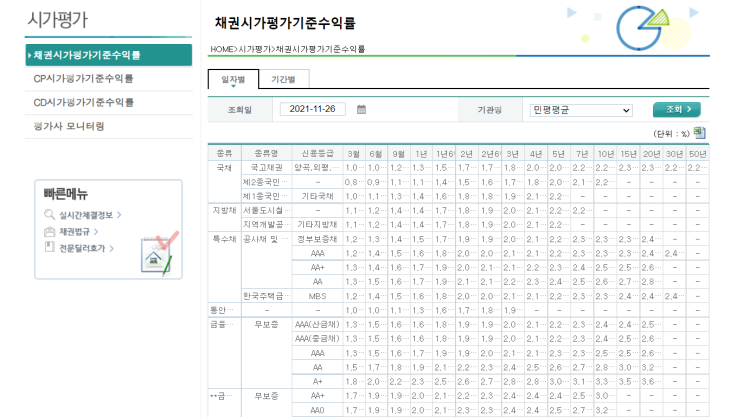Click the 6월 column header

(x=376, y=154)
